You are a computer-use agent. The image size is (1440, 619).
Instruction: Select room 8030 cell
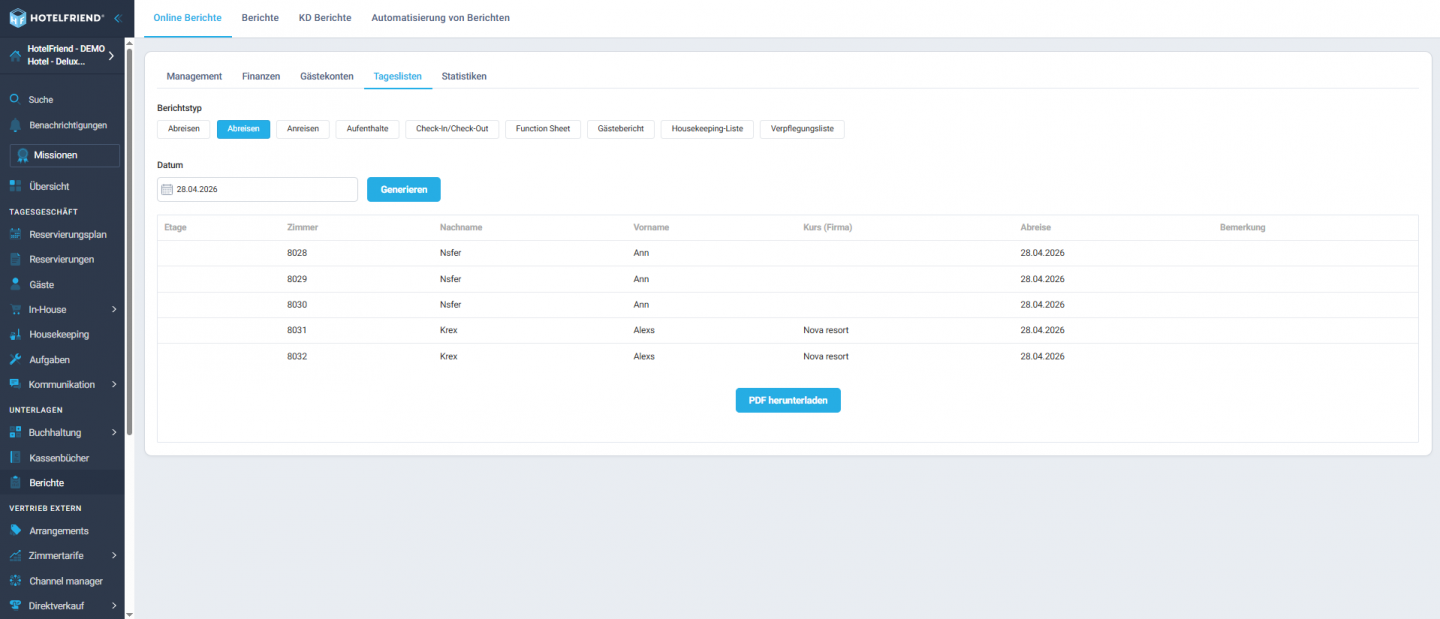click(297, 304)
